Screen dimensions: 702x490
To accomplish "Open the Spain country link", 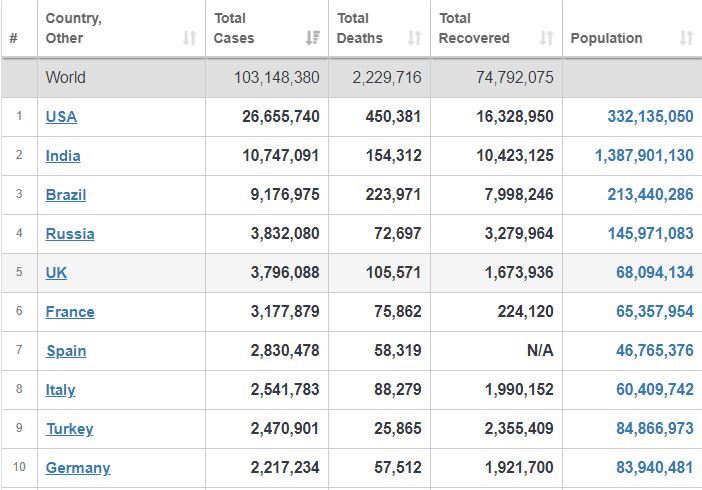I will tap(66, 351).
